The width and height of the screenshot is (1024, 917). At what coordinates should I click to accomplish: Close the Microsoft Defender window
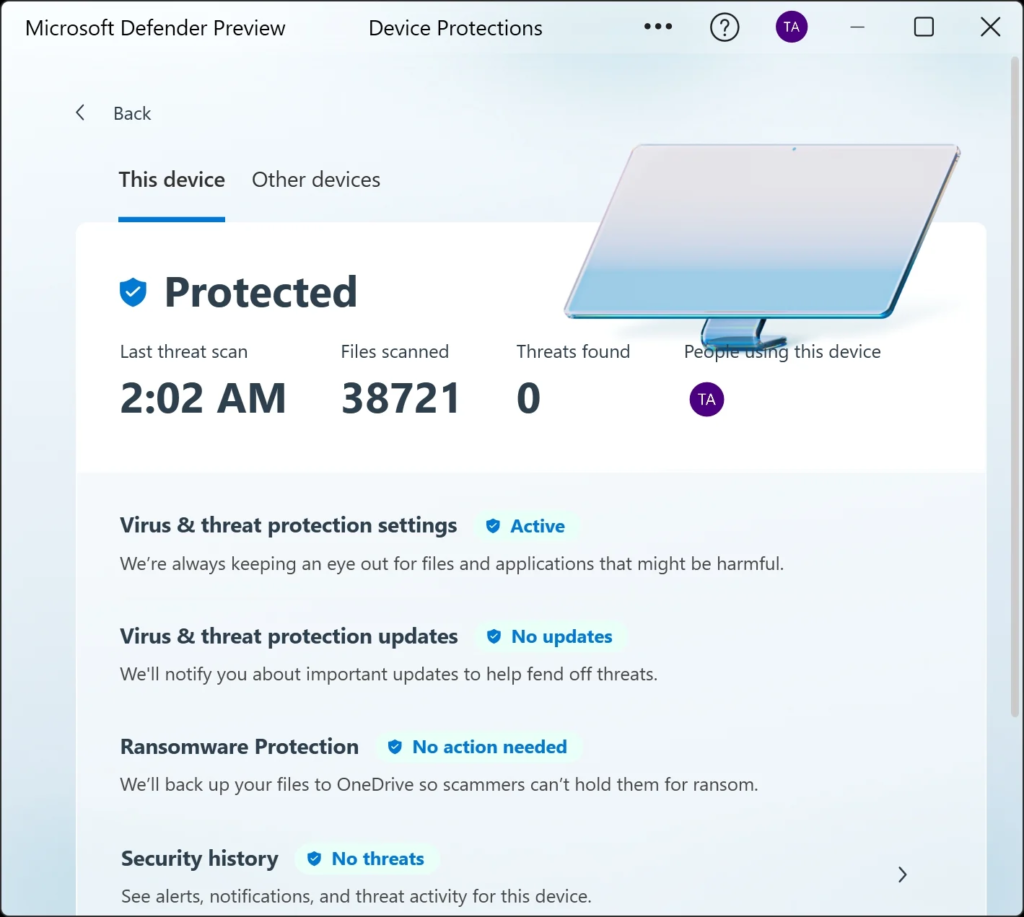(991, 27)
